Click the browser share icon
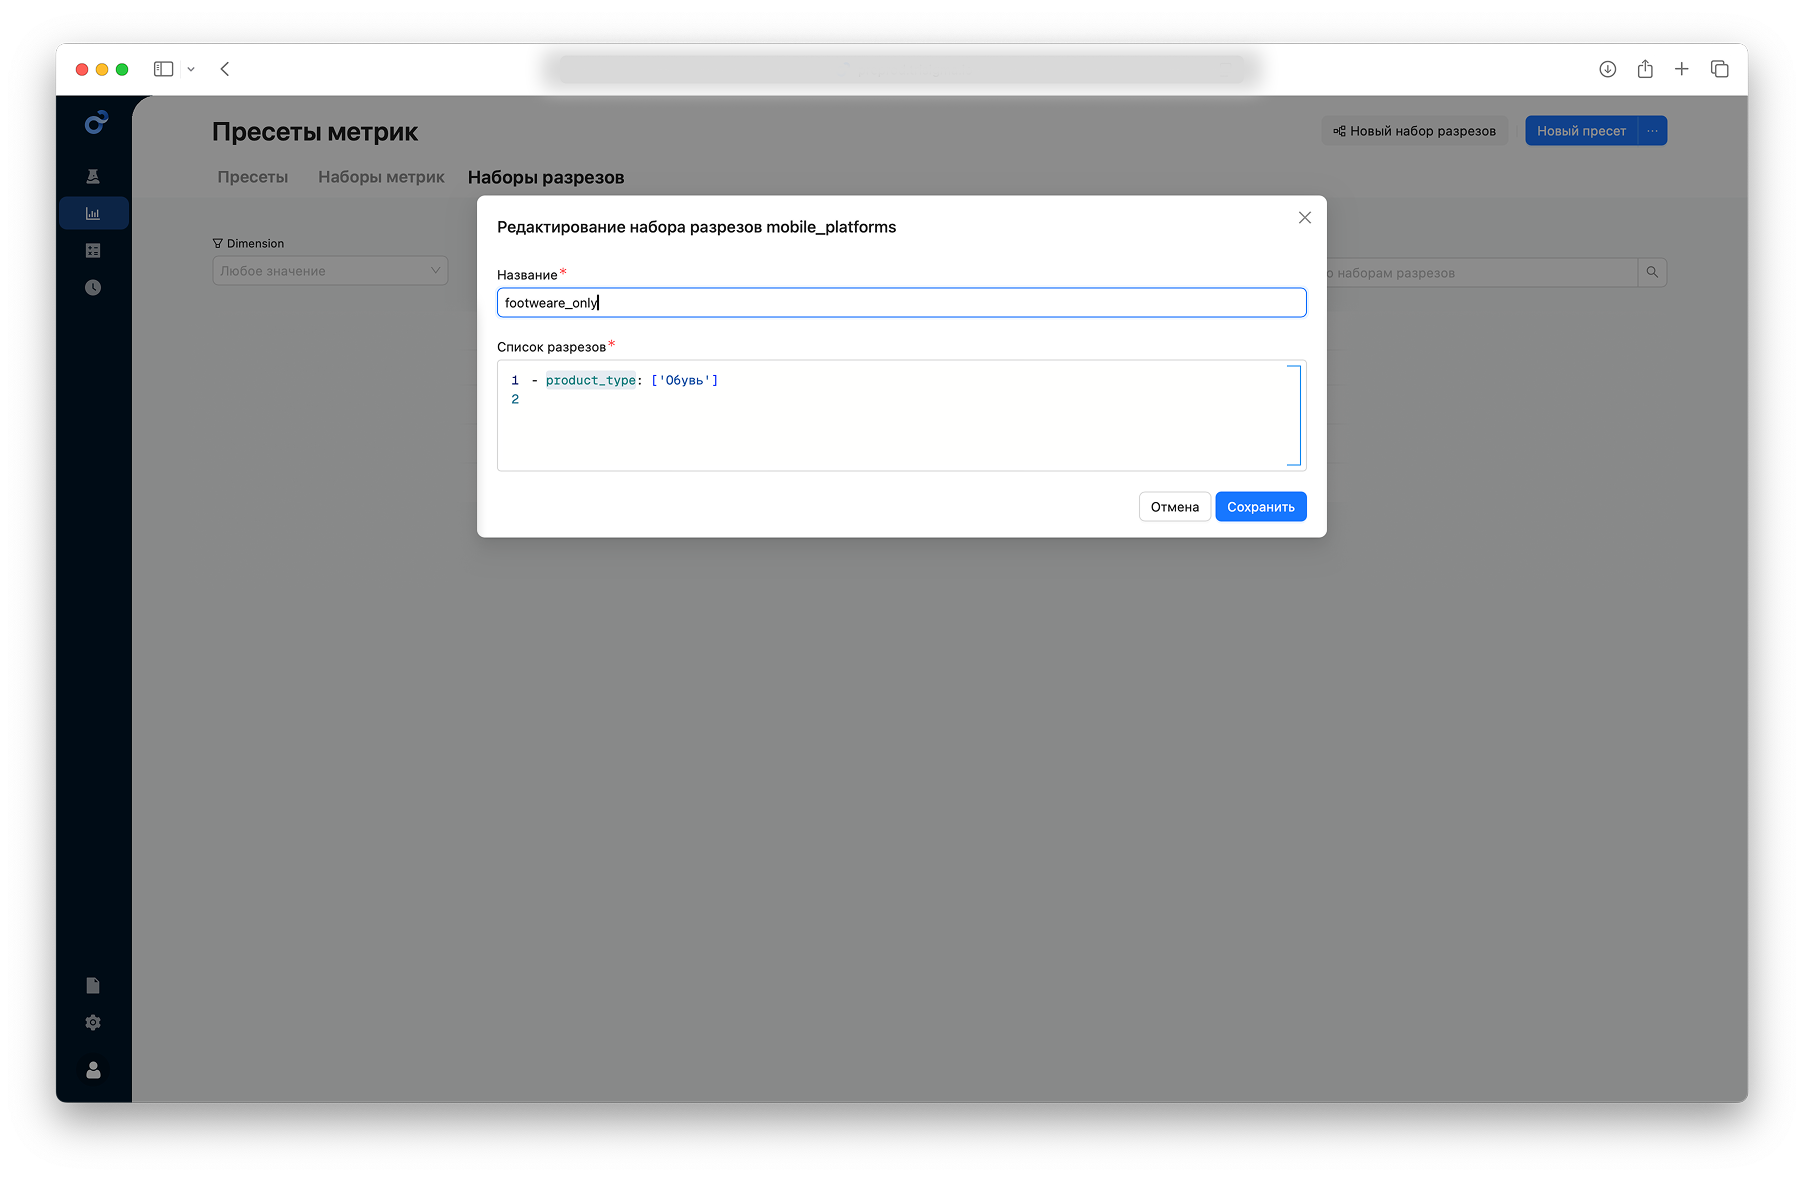This screenshot has width=1804, height=1177. 1645,69
